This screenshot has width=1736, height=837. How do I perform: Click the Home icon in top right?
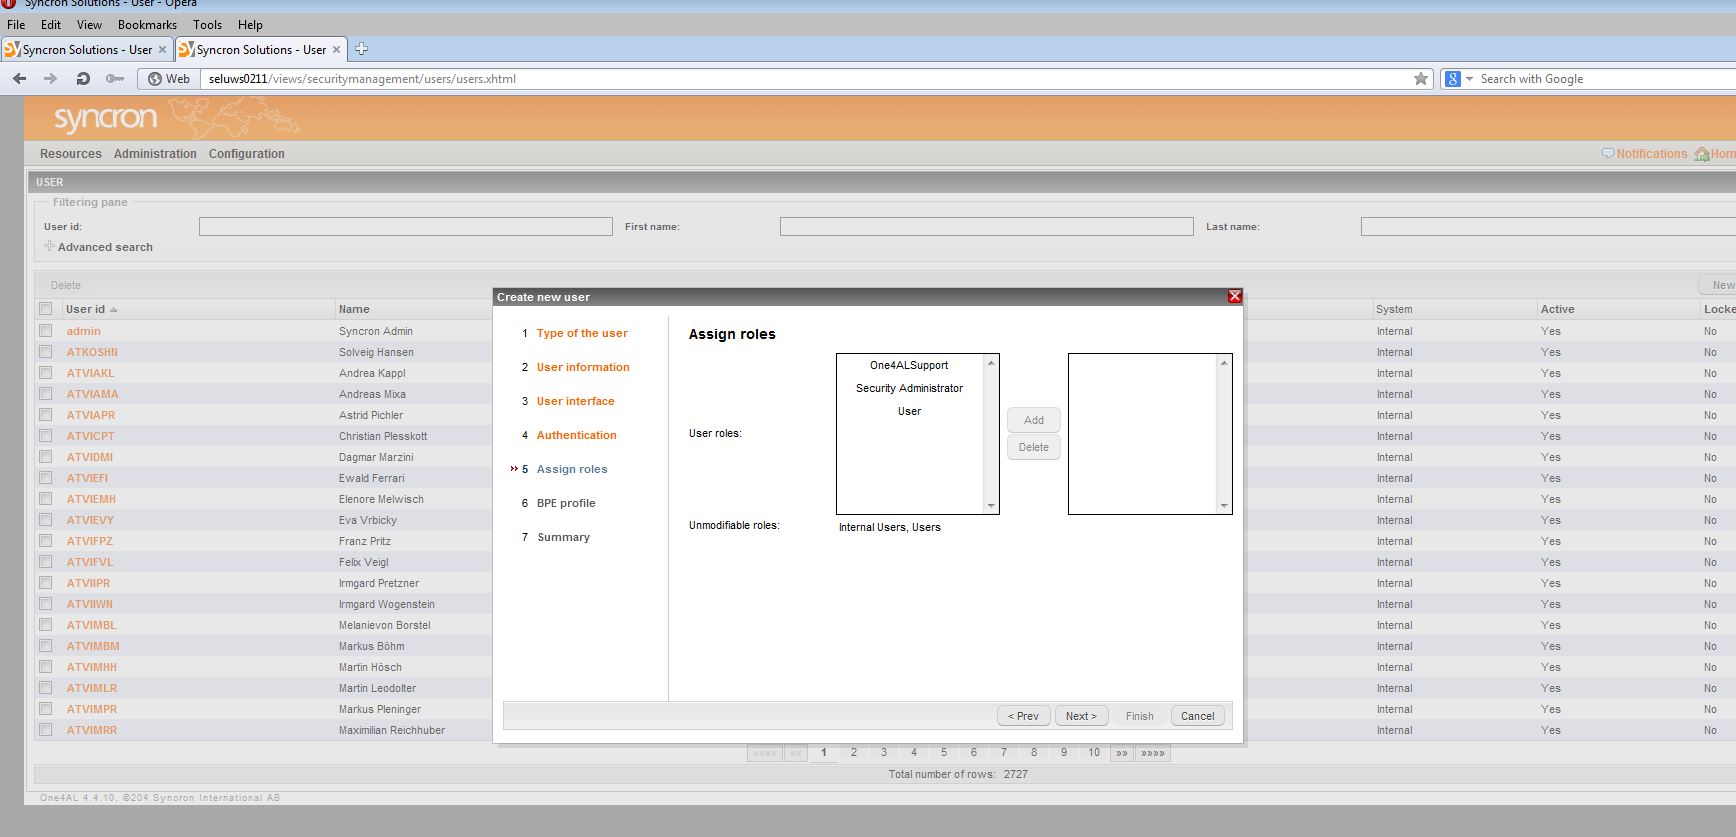tap(1702, 154)
